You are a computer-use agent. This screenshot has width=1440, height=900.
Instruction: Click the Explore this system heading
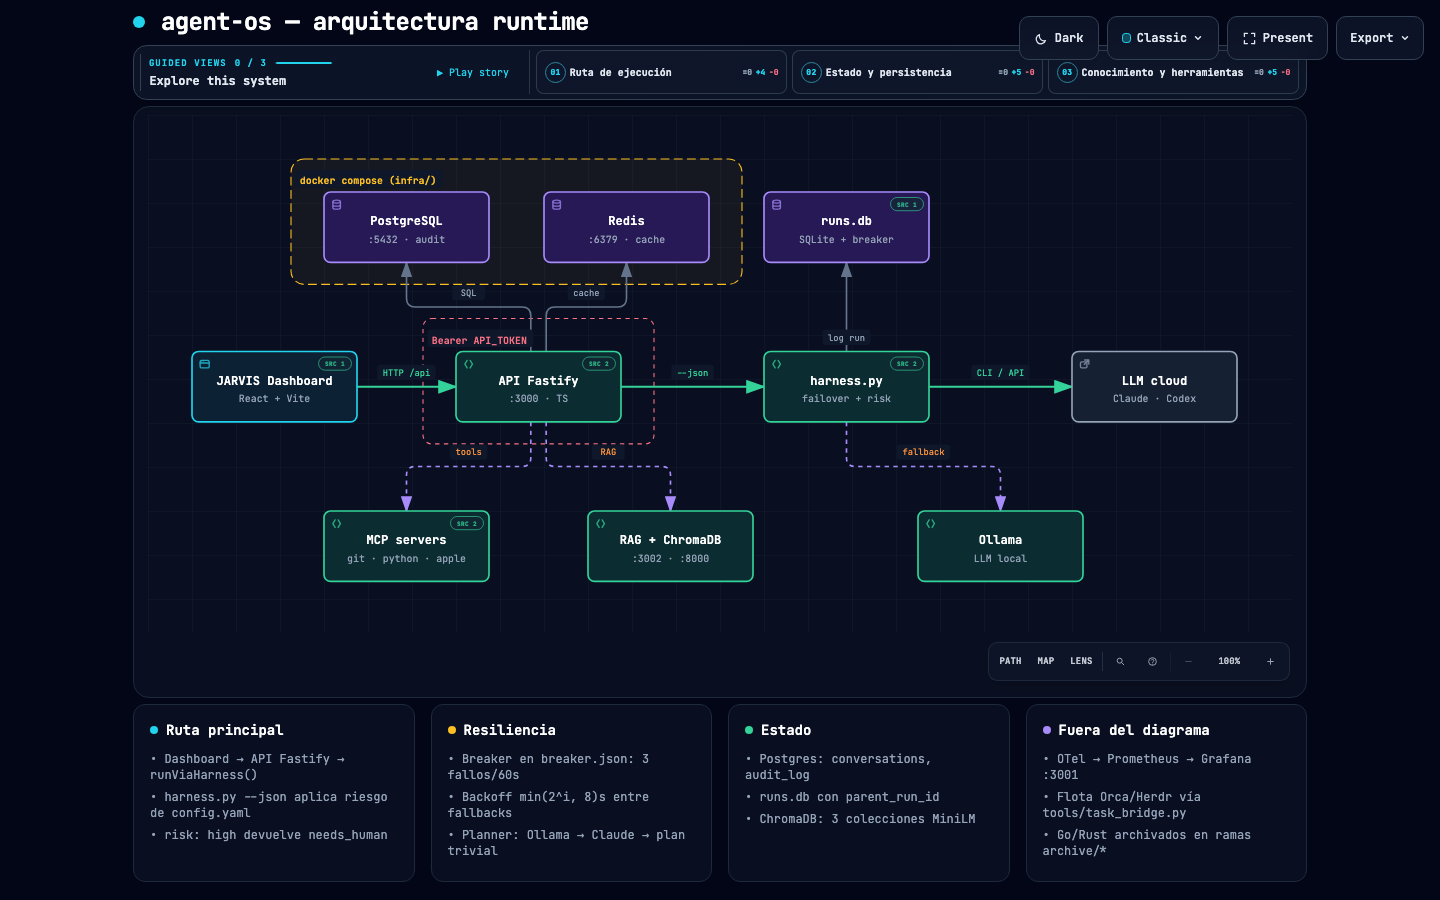point(218,81)
